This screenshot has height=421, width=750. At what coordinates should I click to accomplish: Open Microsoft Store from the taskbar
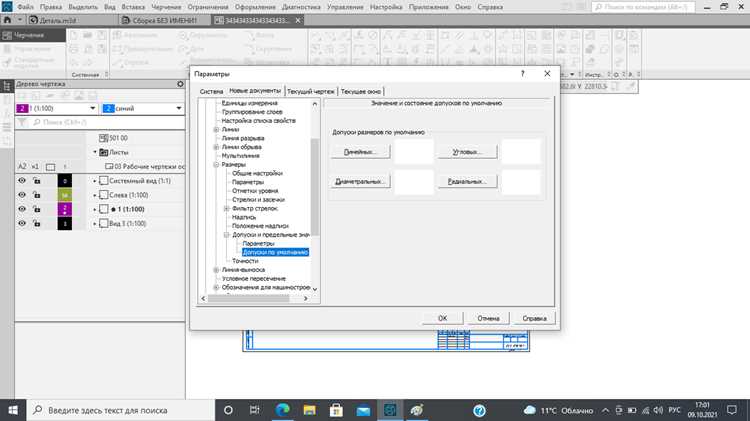pos(336,410)
